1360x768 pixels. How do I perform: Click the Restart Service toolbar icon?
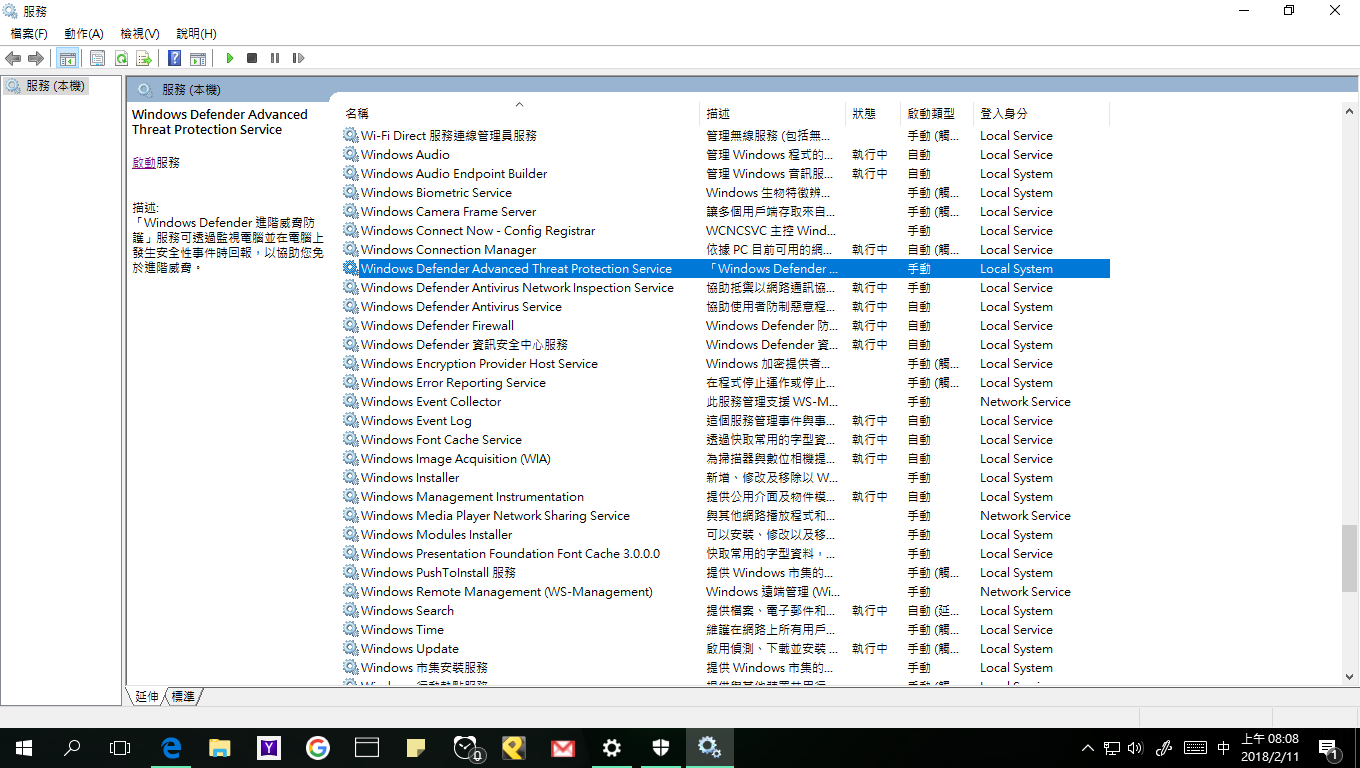(298, 59)
